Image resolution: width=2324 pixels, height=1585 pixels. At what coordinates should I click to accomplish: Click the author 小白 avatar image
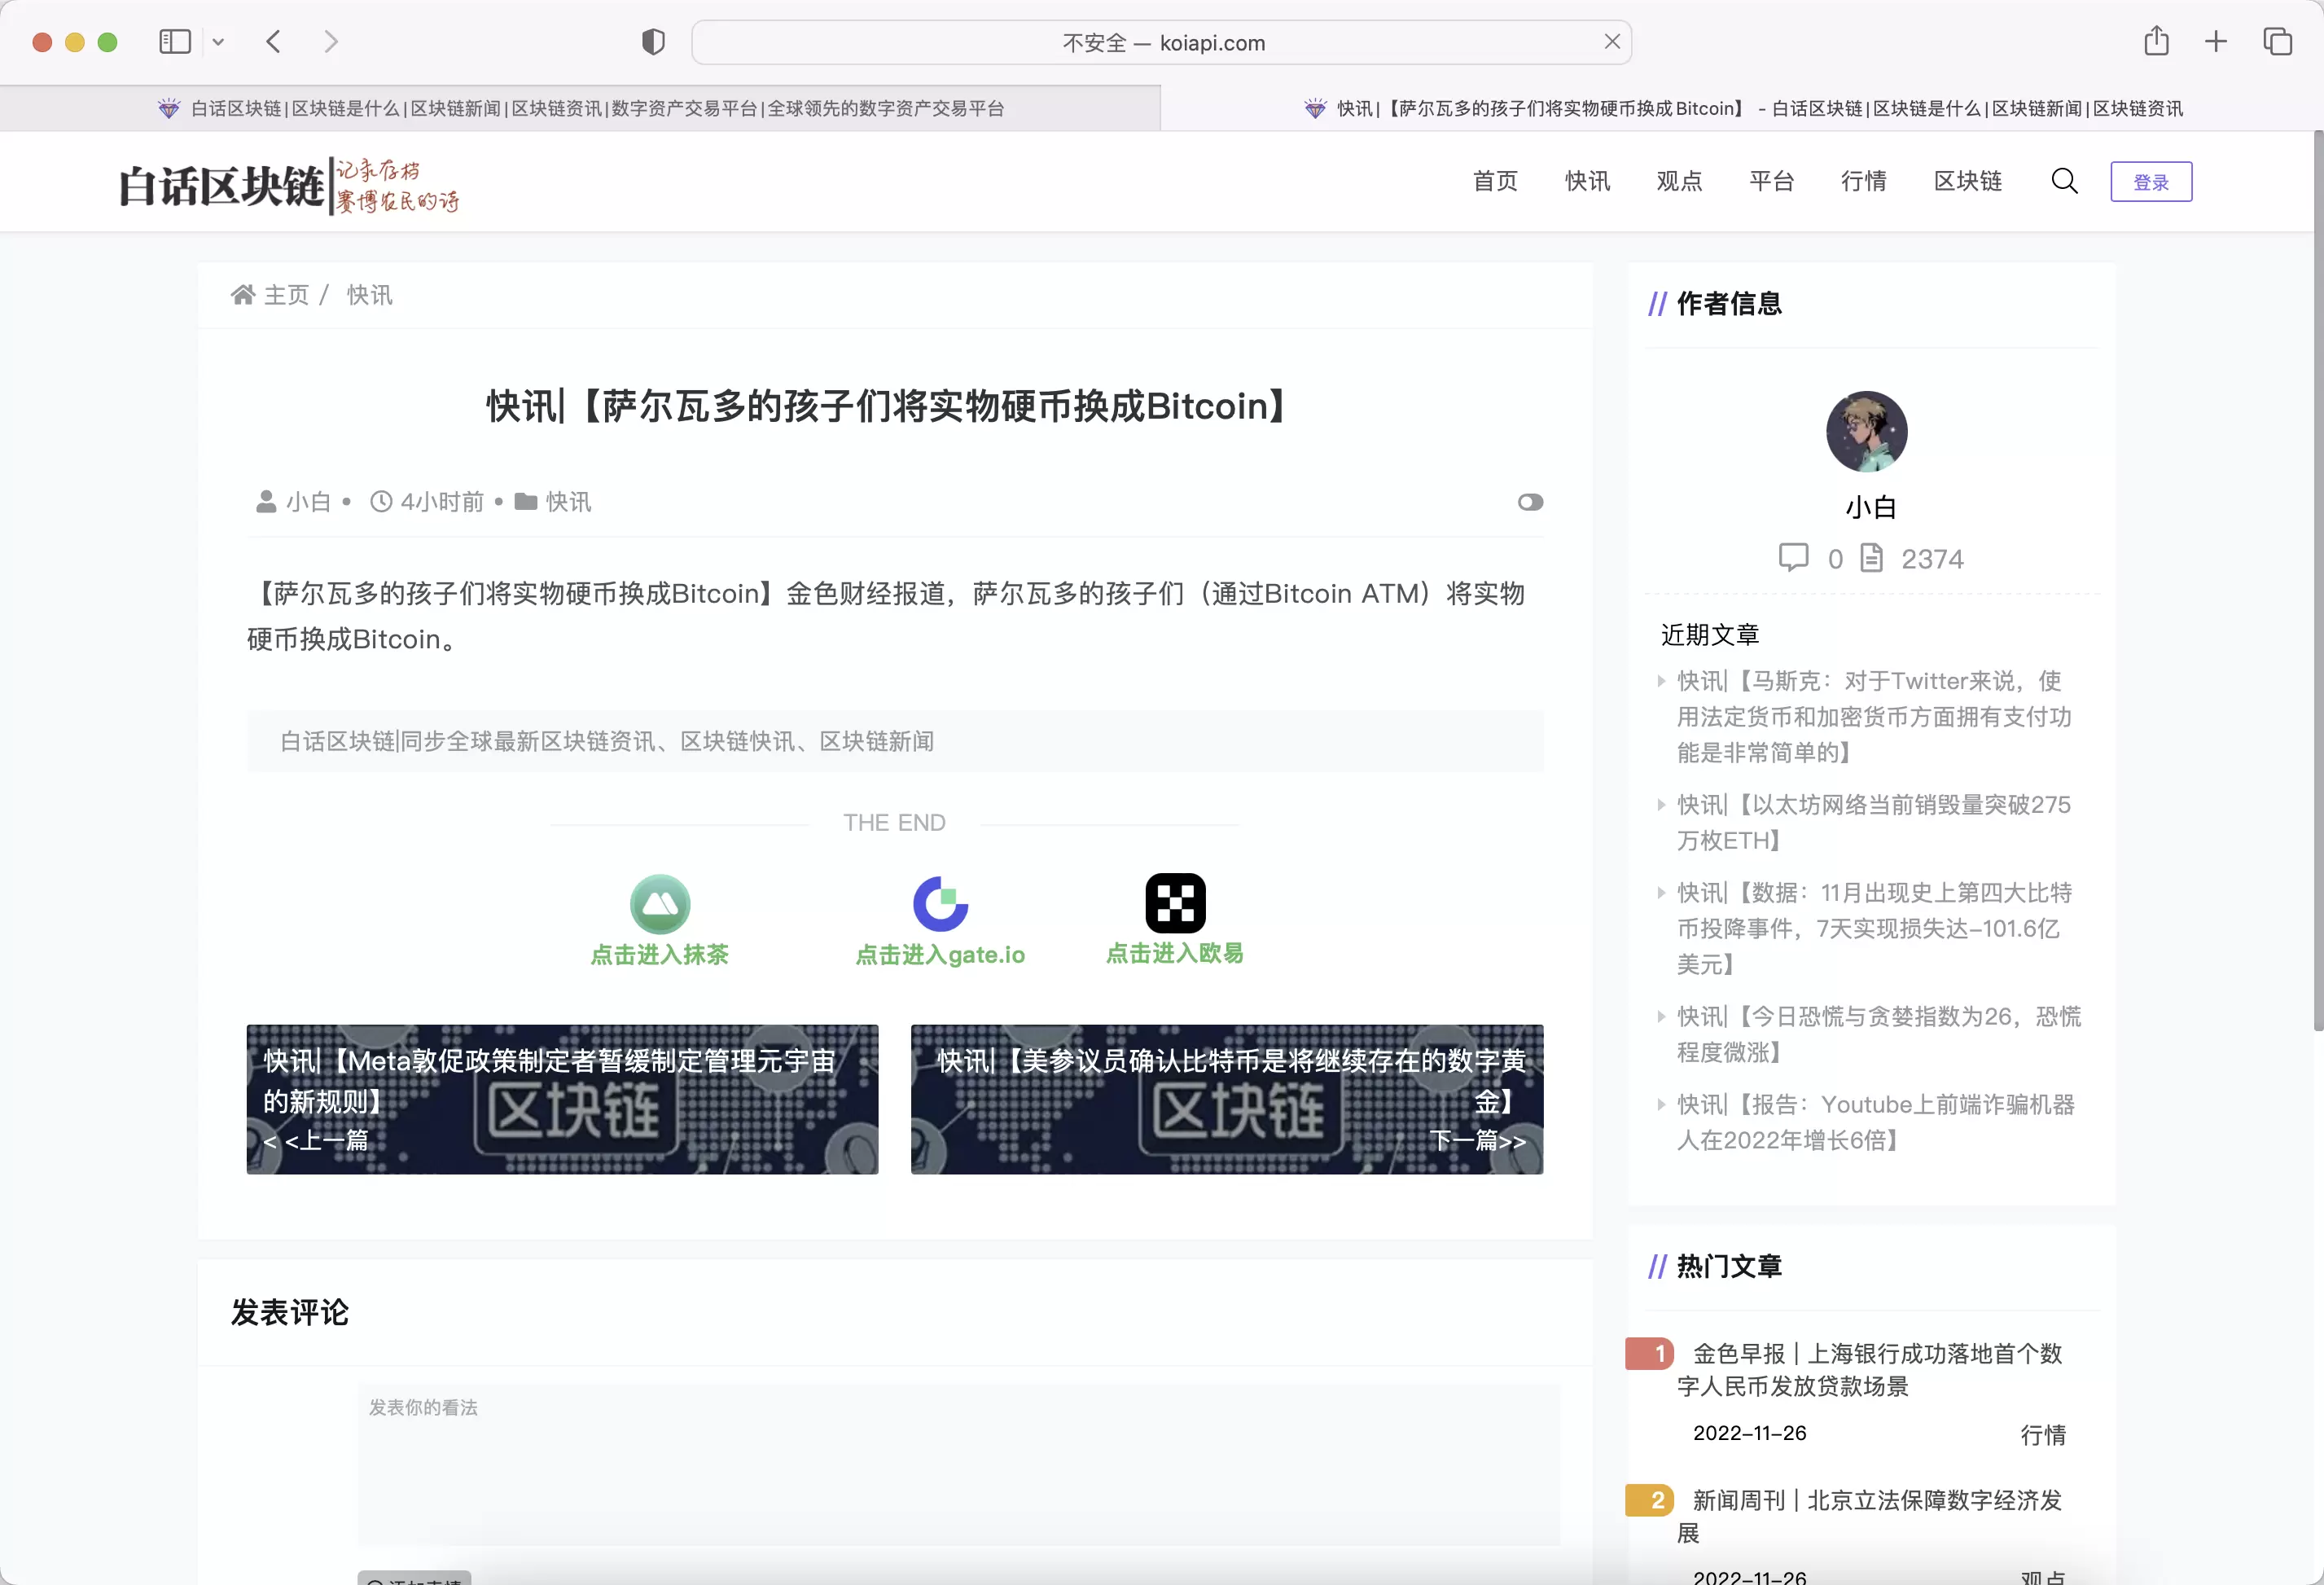(x=1866, y=431)
